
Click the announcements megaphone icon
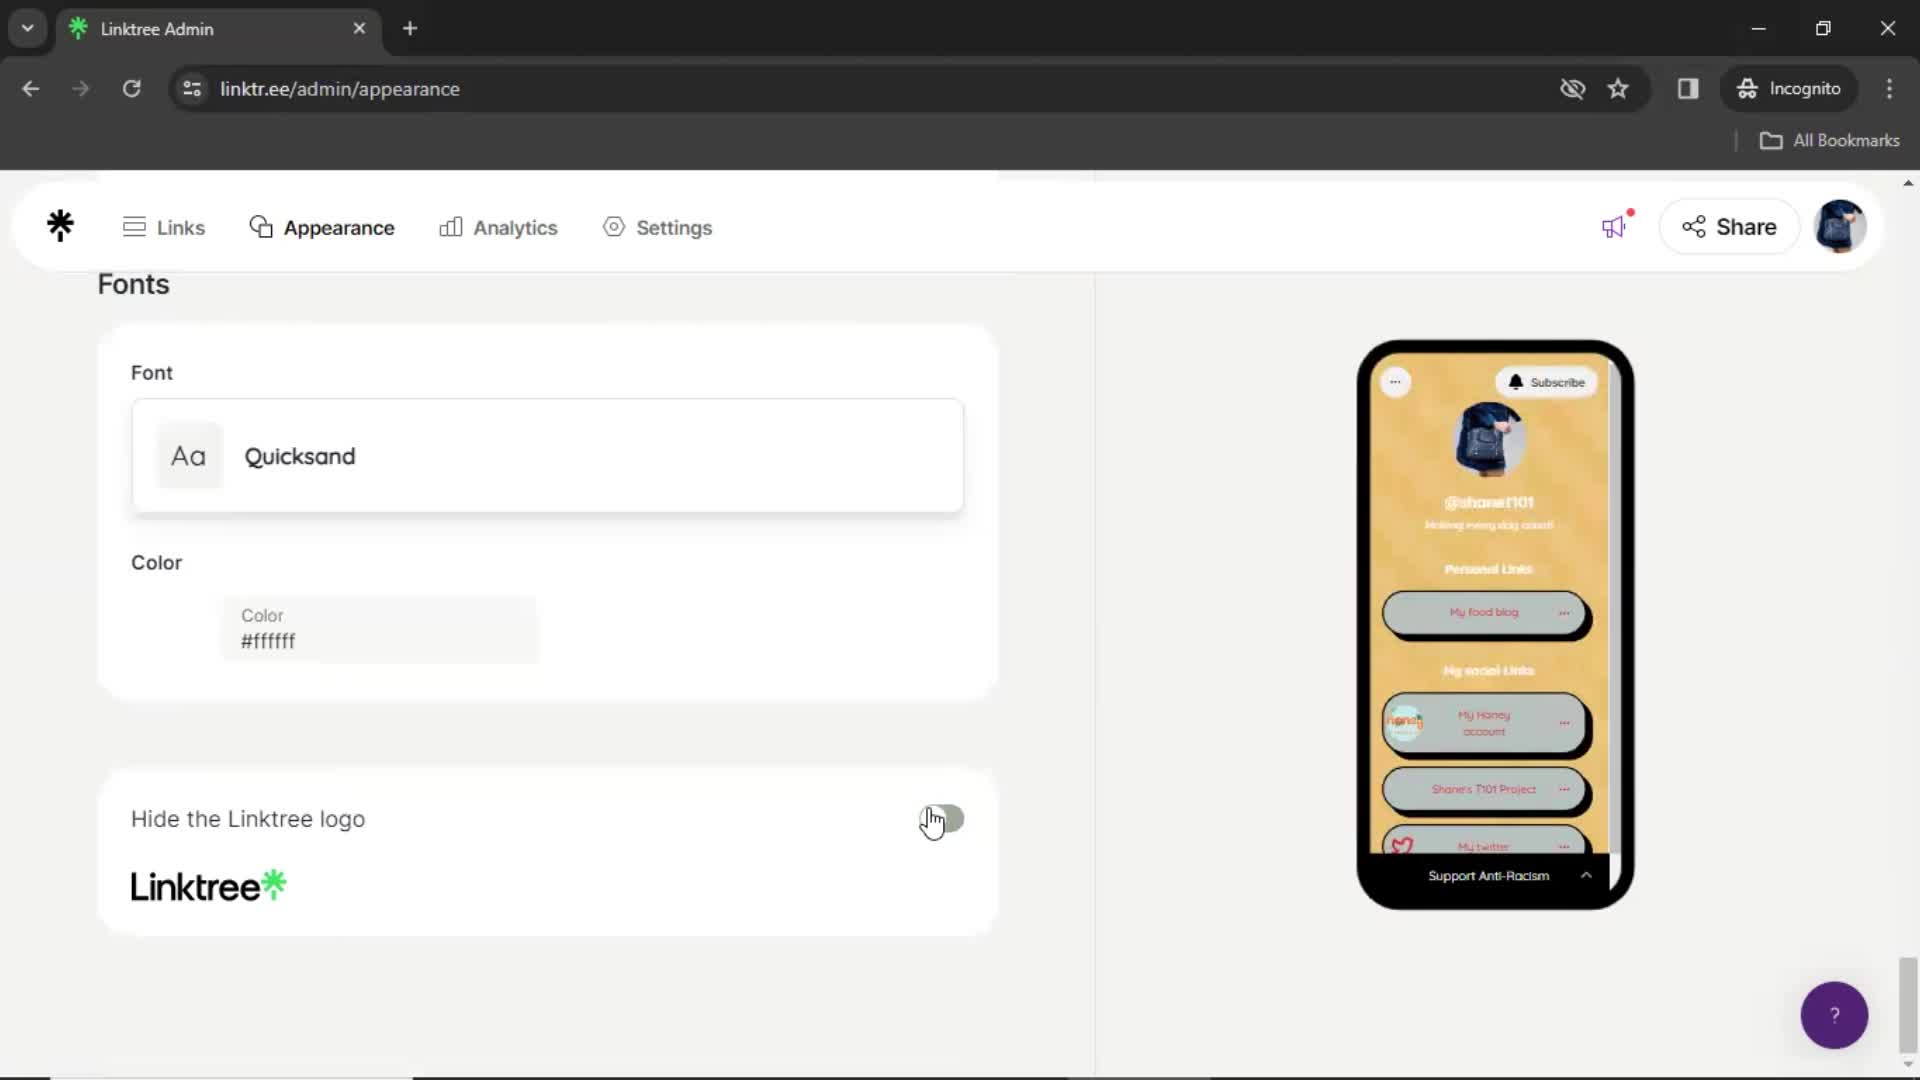click(x=1613, y=225)
